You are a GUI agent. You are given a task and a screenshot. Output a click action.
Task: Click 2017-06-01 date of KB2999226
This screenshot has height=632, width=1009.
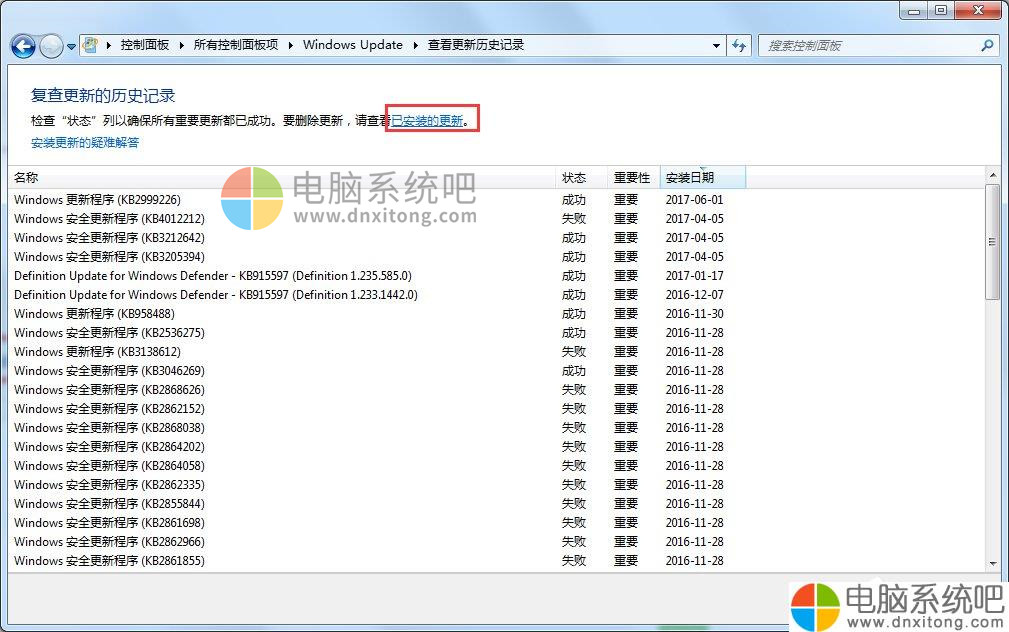(x=694, y=200)
